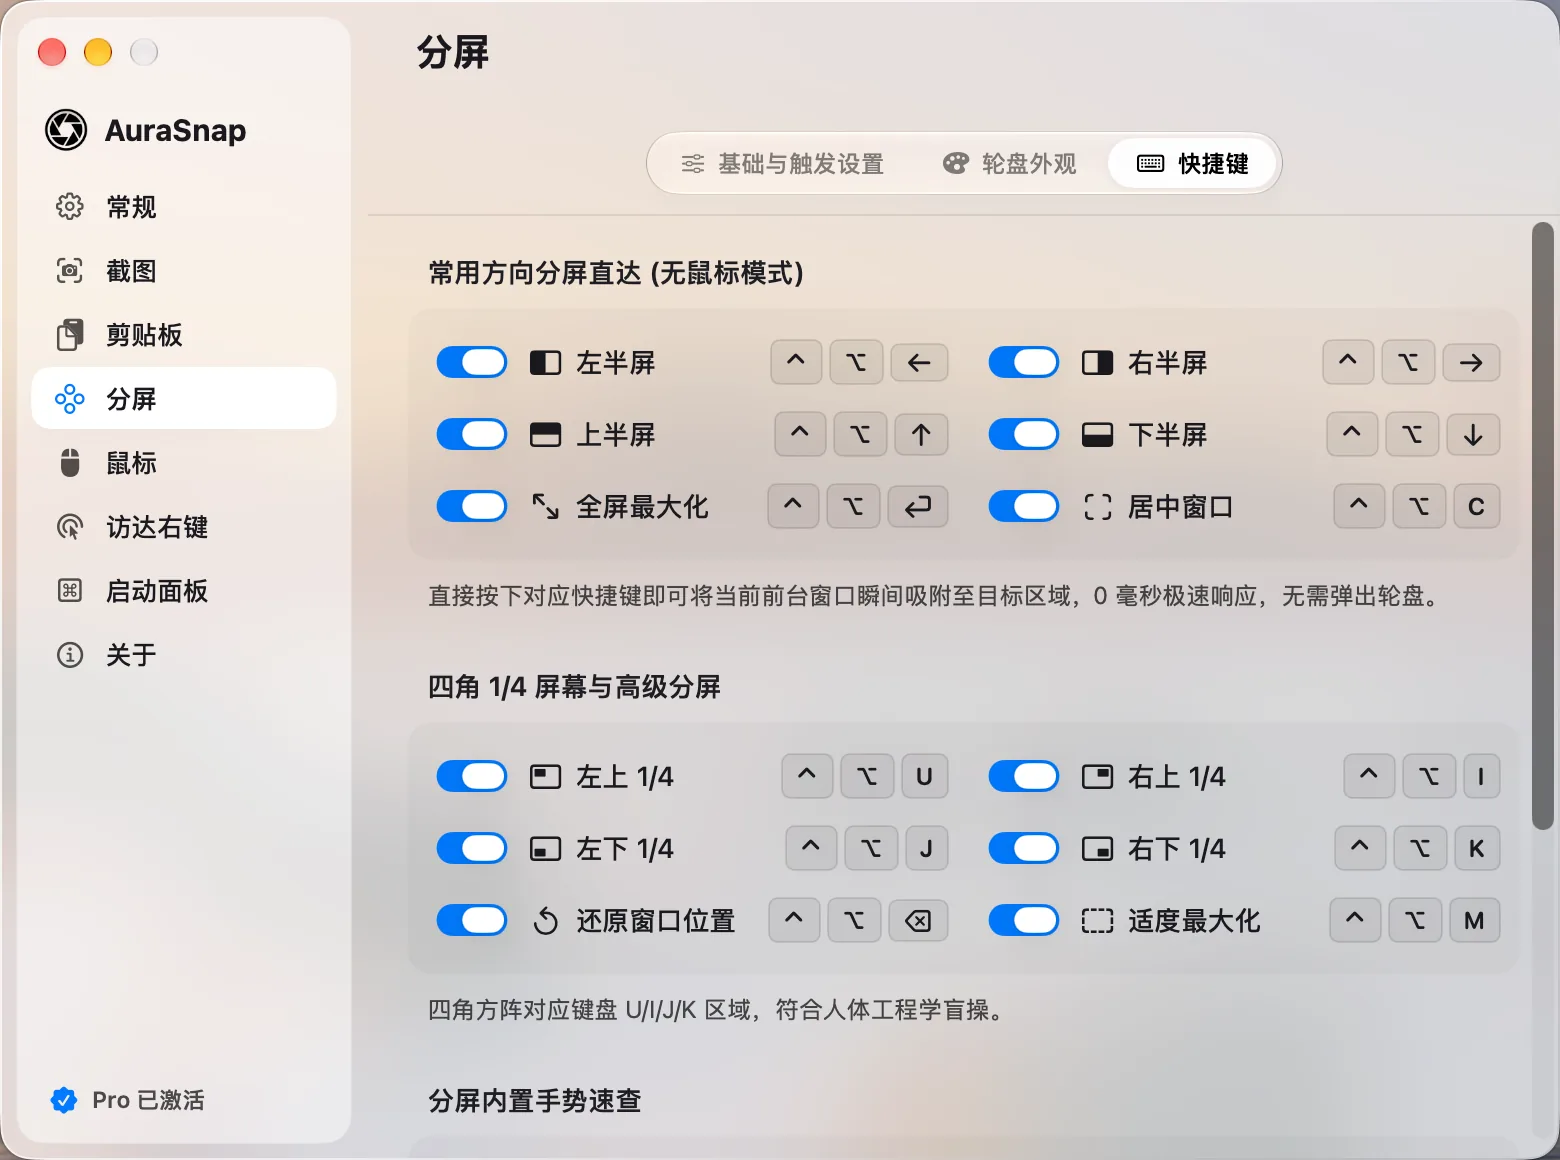
Task: Click the expand arrows icon by 全屏最大化
Action: (x=545, y=507)
